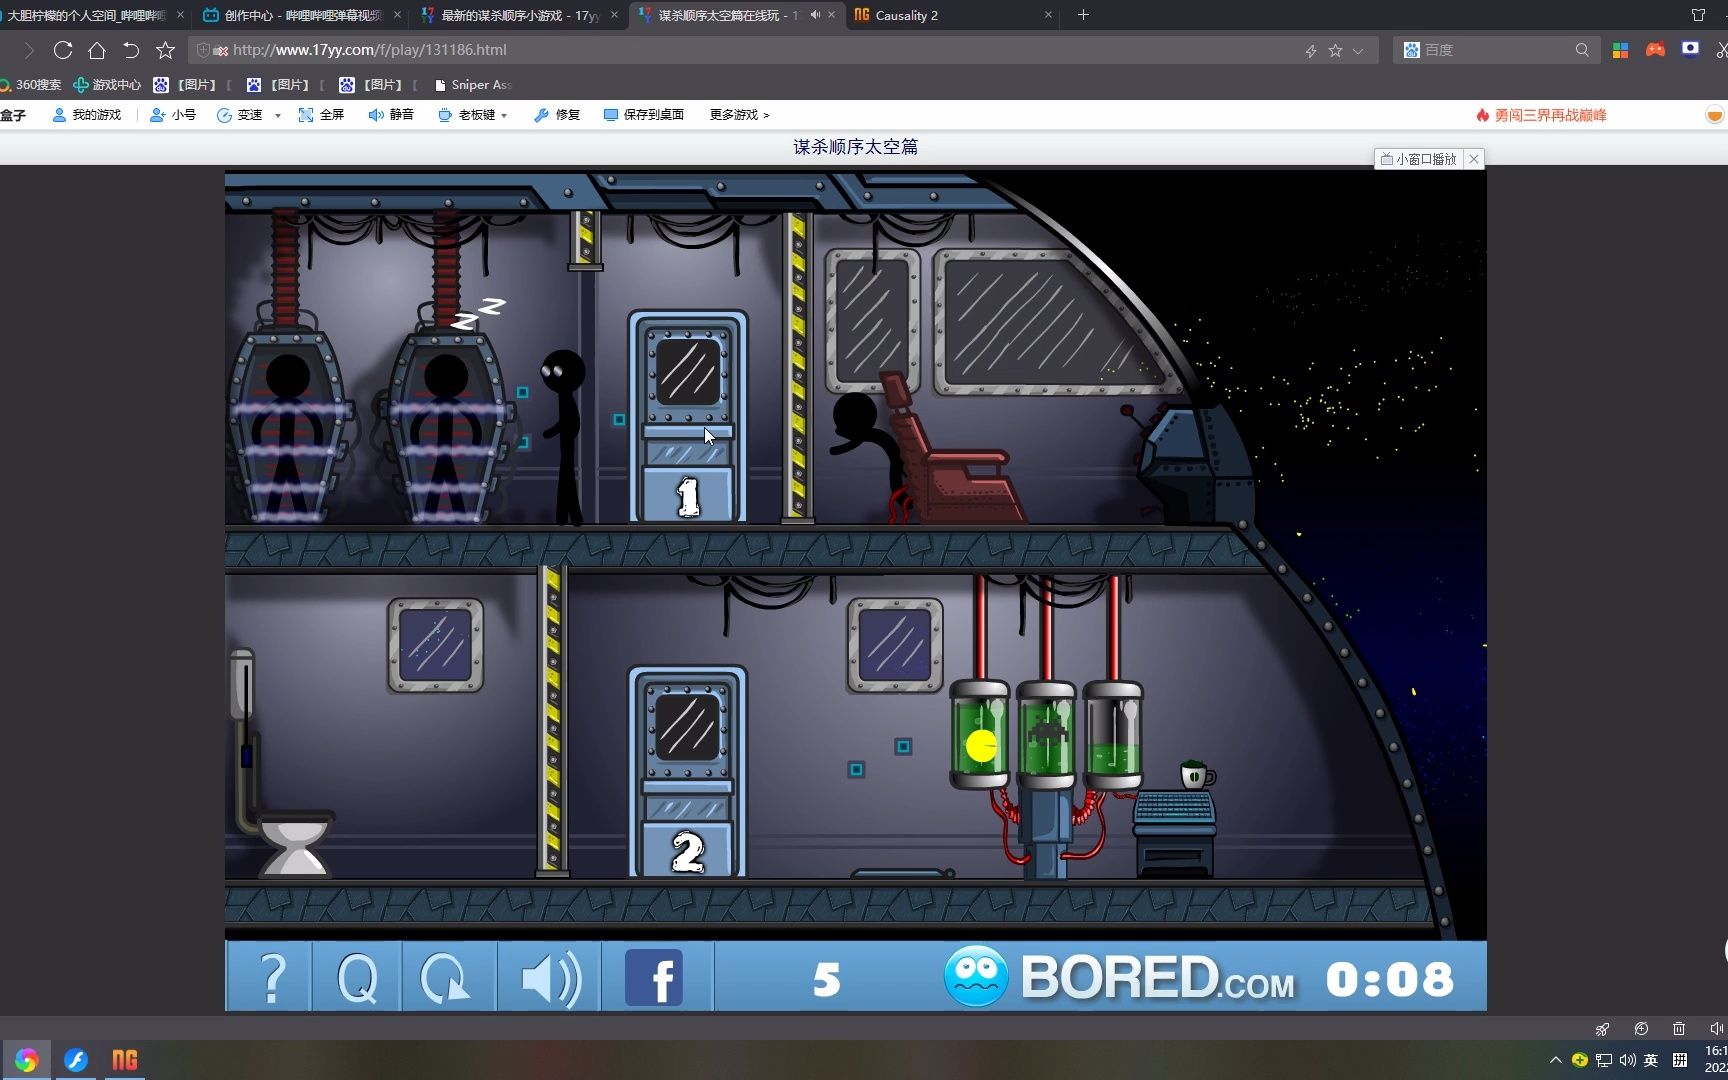Click the system volume tray icon

pyautogui.click(x=1628, y=1060)
